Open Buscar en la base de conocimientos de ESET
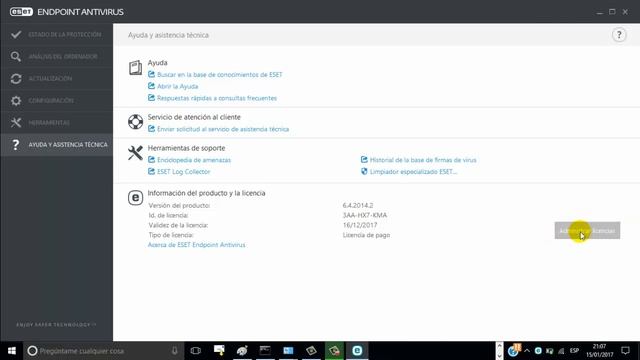 [x=220, y=75]
